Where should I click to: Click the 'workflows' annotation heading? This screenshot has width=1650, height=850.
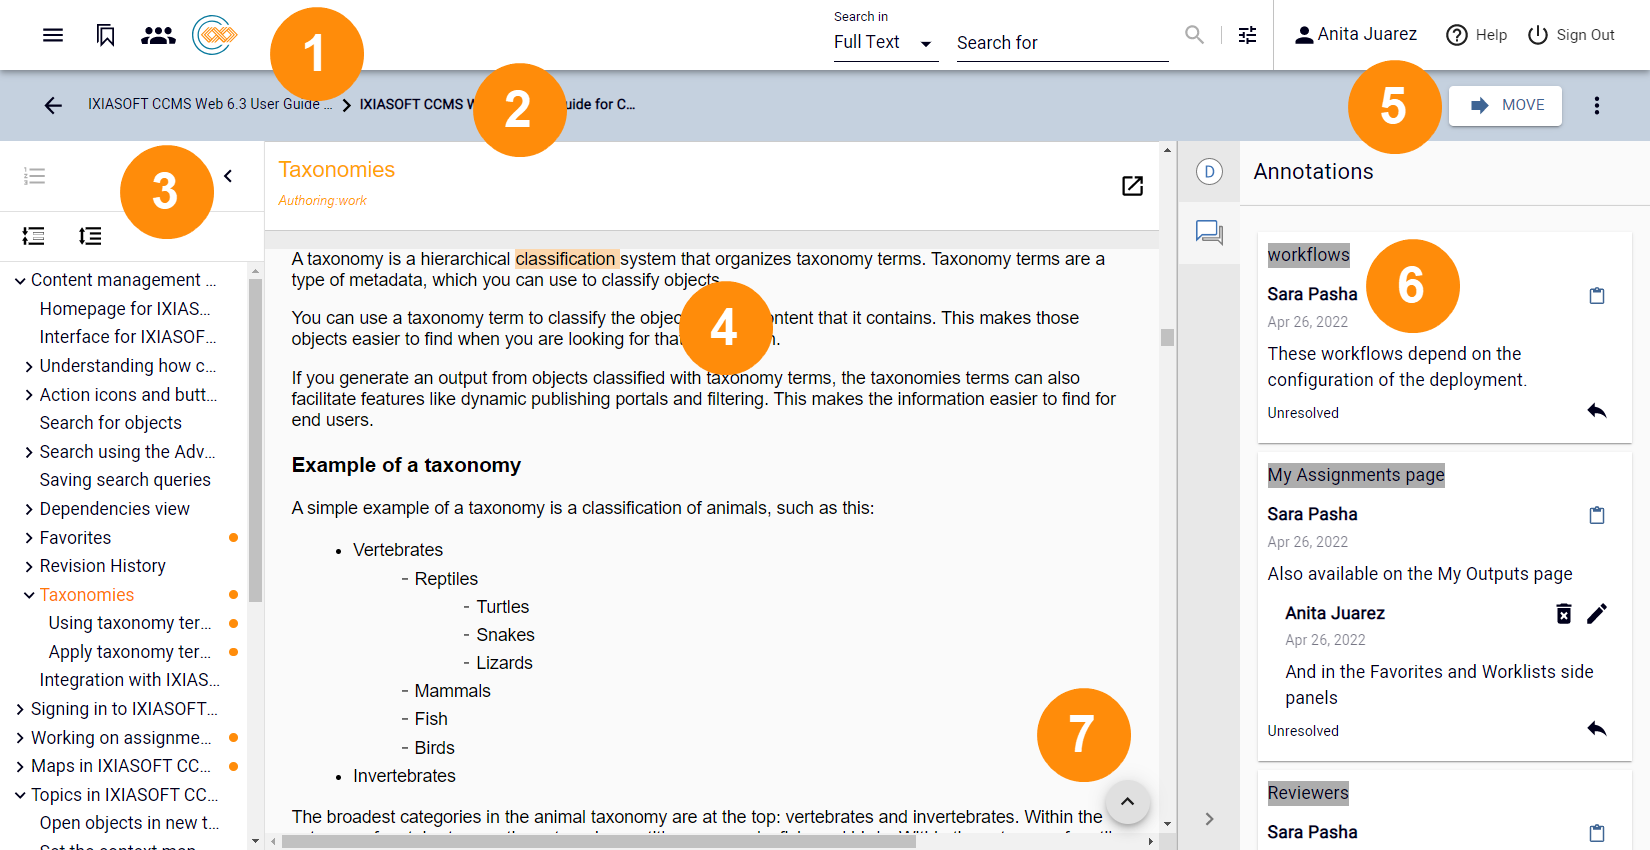coord(1308,255)
